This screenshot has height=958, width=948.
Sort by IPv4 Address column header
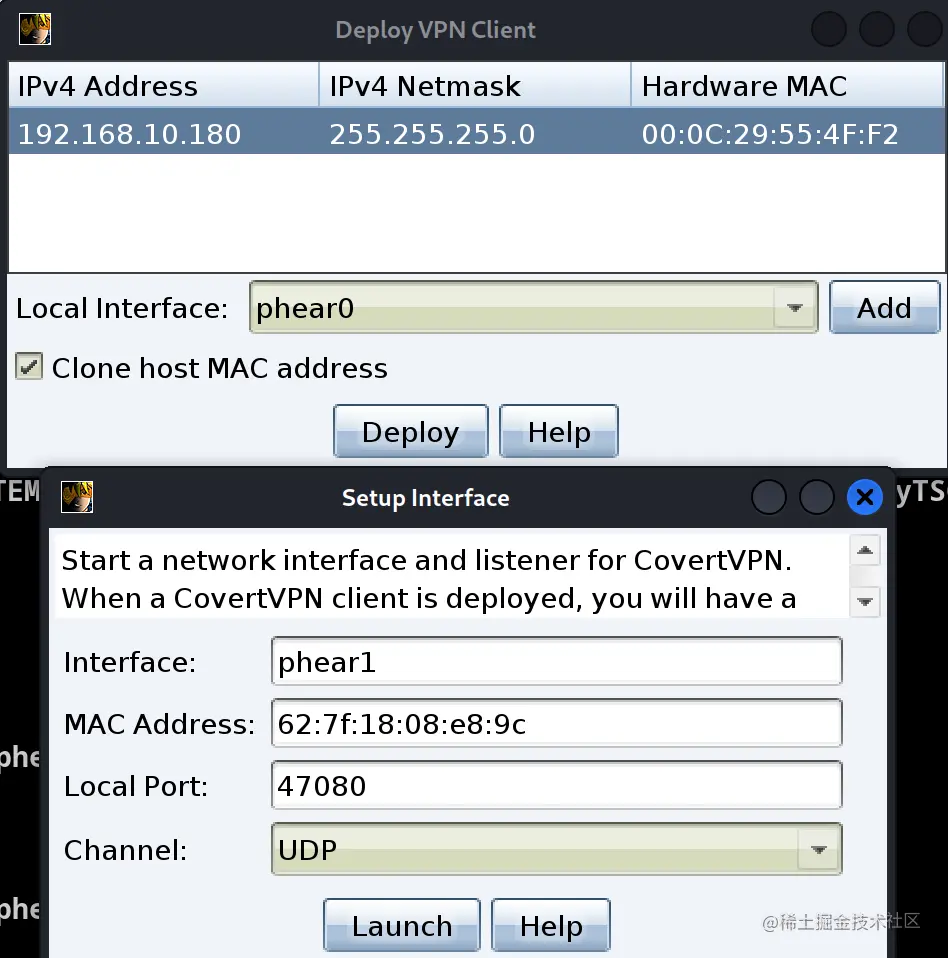(x=164, y=86)
